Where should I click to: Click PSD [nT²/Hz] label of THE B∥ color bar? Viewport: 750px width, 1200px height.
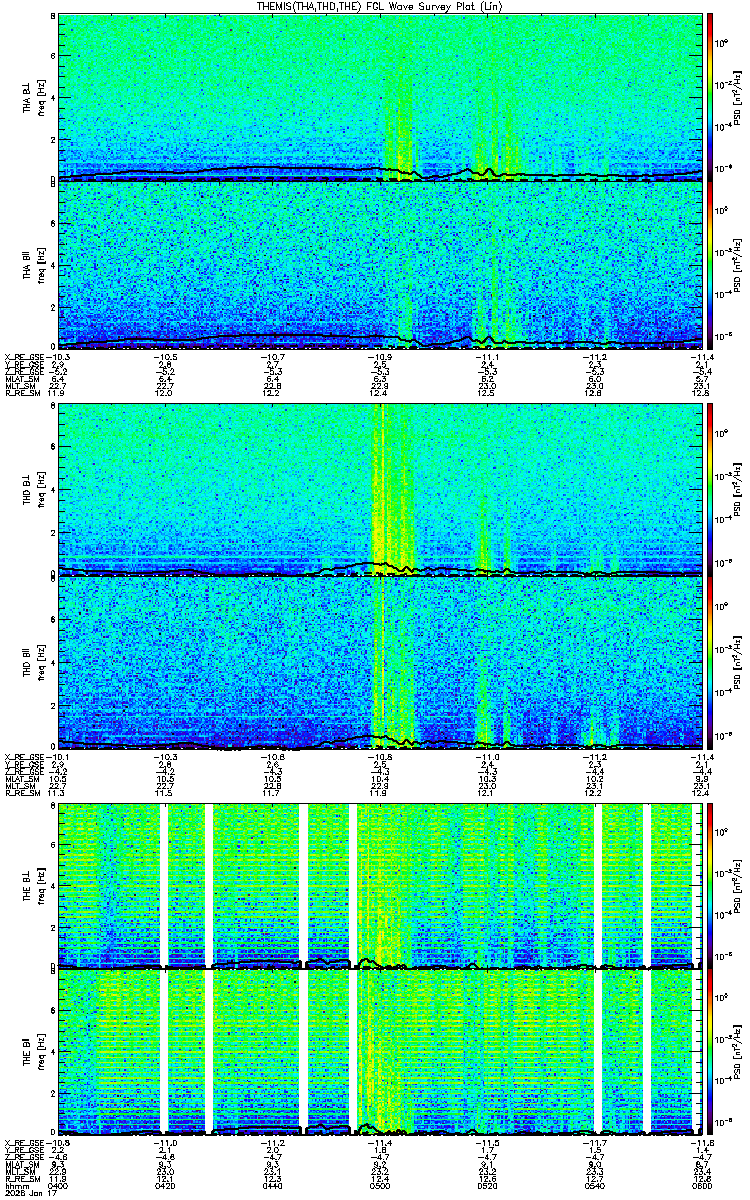pos(738,1053)
